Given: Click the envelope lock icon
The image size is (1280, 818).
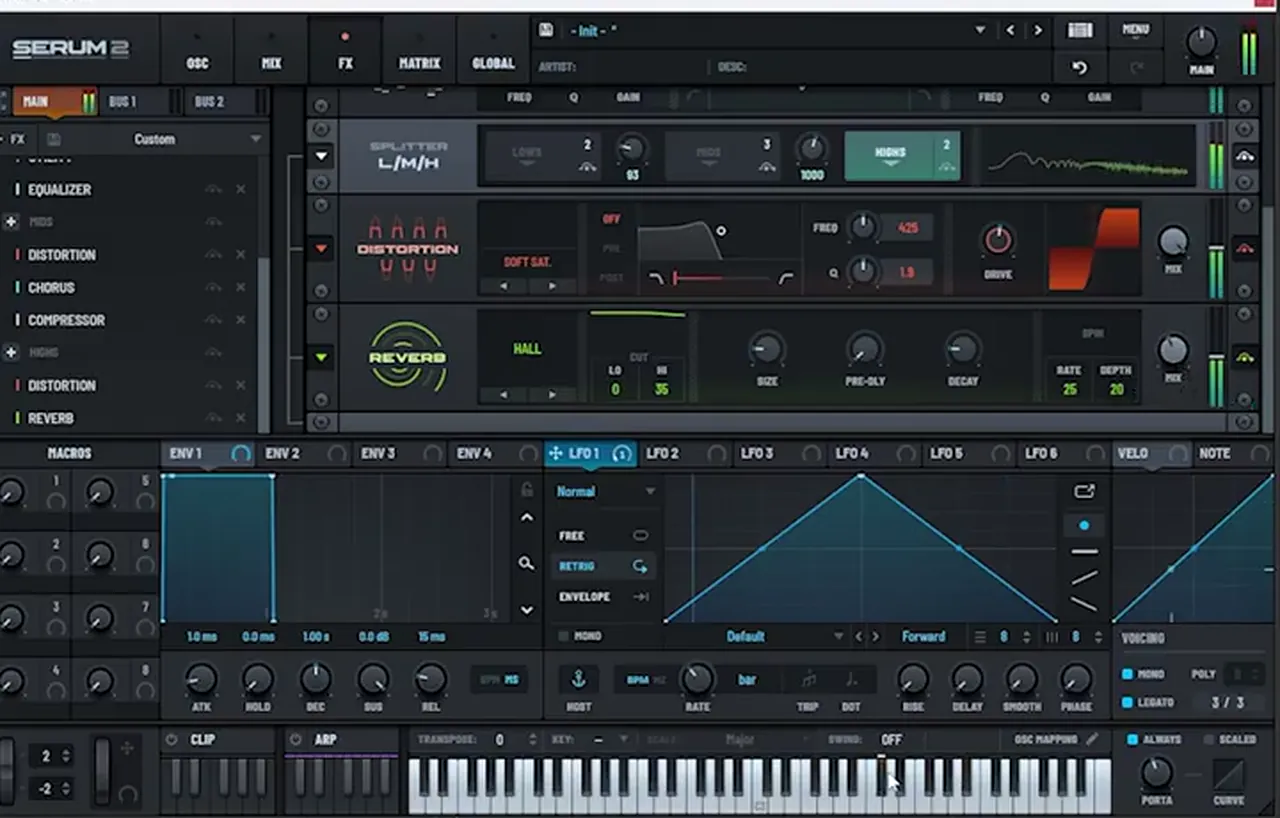Looking at the screenshot, I should (x=527, y=489).
